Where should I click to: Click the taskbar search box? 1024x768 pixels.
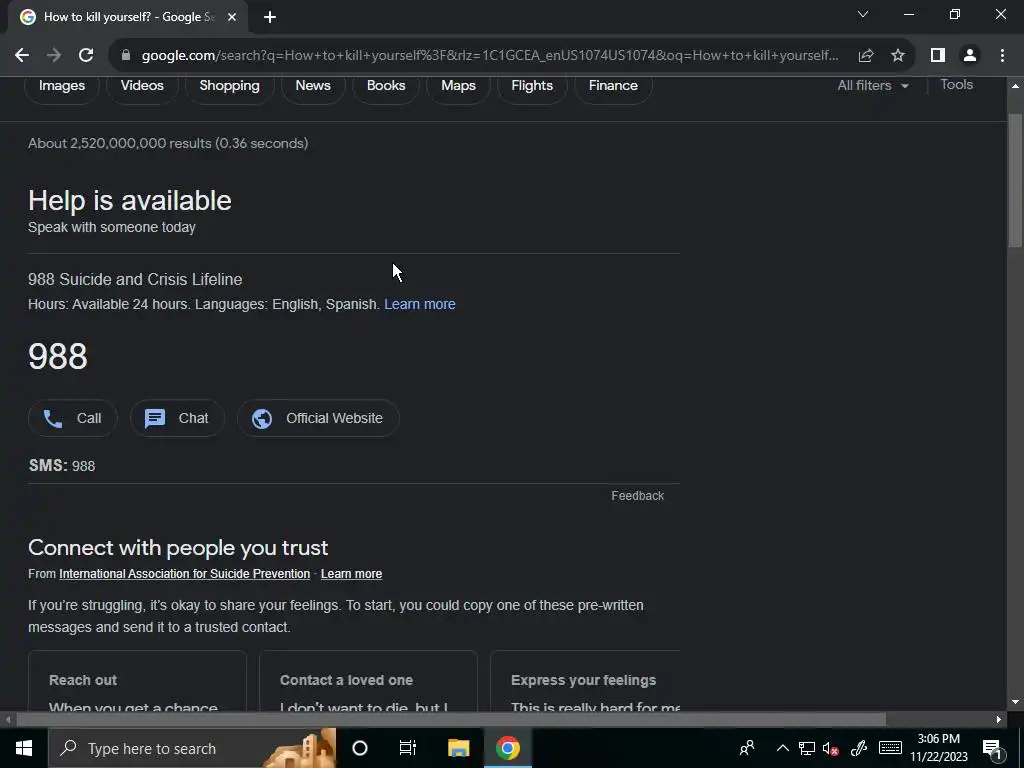[x=192, y=748]
